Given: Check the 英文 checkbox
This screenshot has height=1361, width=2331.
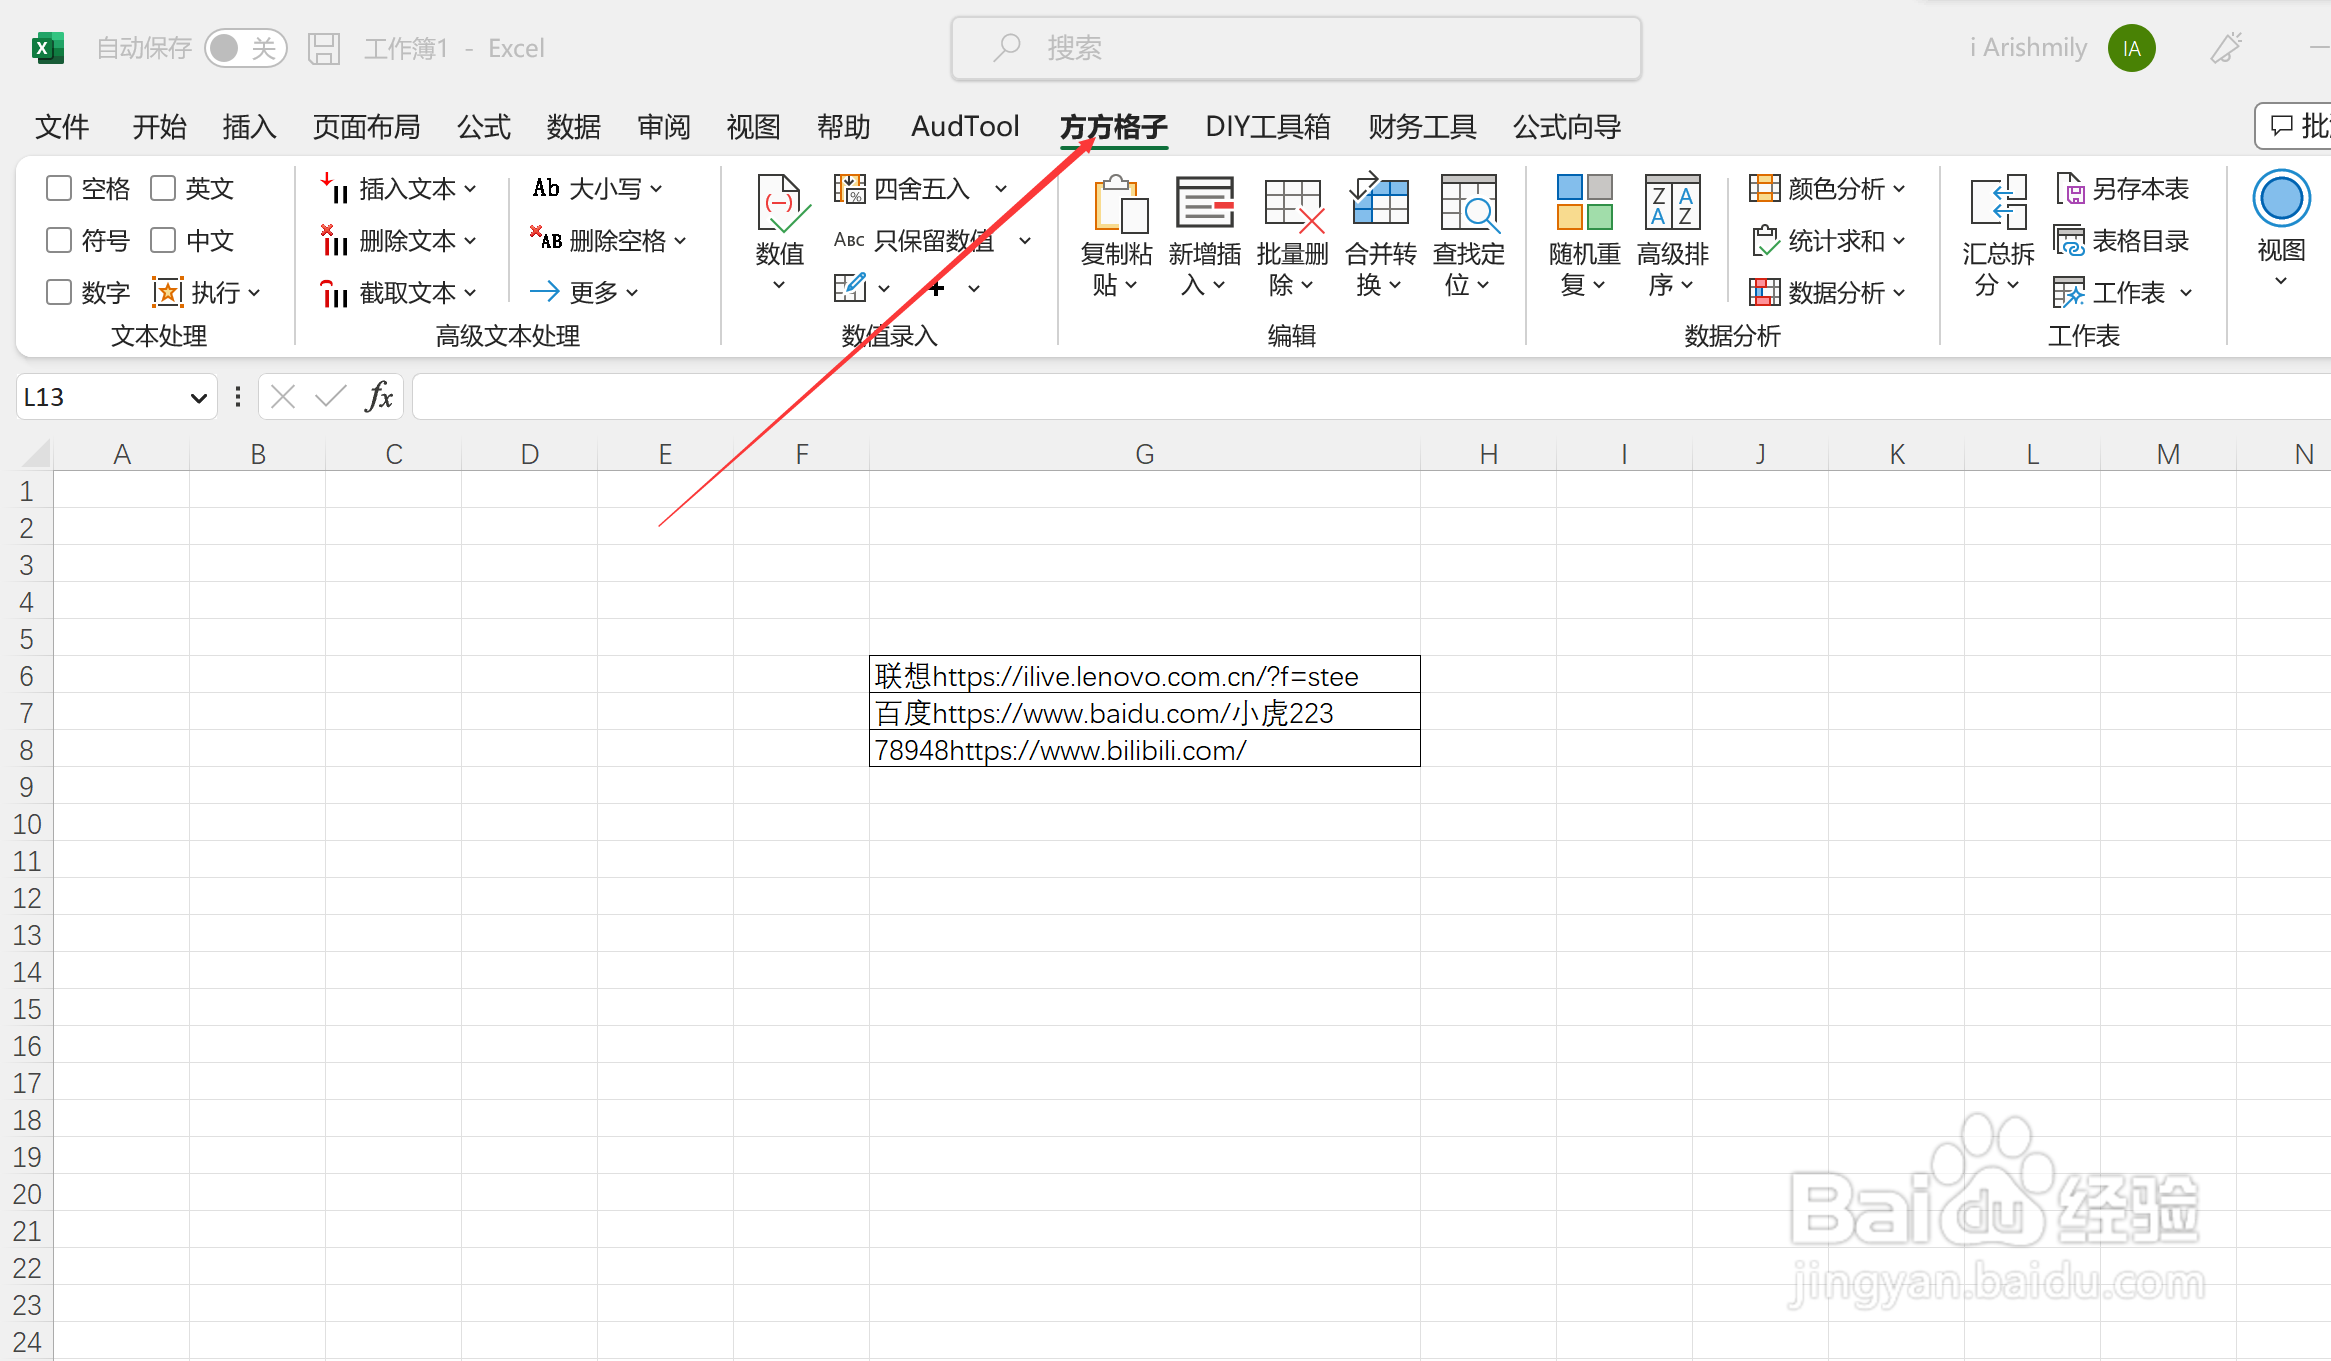Looking at the screenshot, I should [x=163, y=188].
